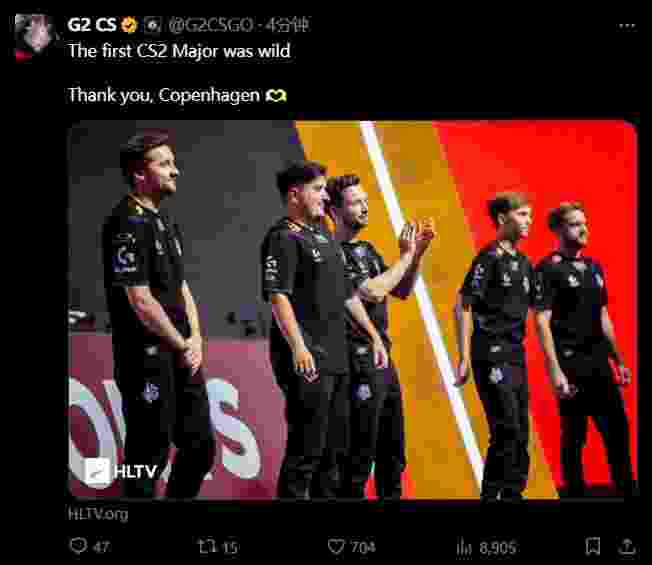Open the three-dot more options menu
Viewport: 652px width, 565px height.
(x=627, y=26)
